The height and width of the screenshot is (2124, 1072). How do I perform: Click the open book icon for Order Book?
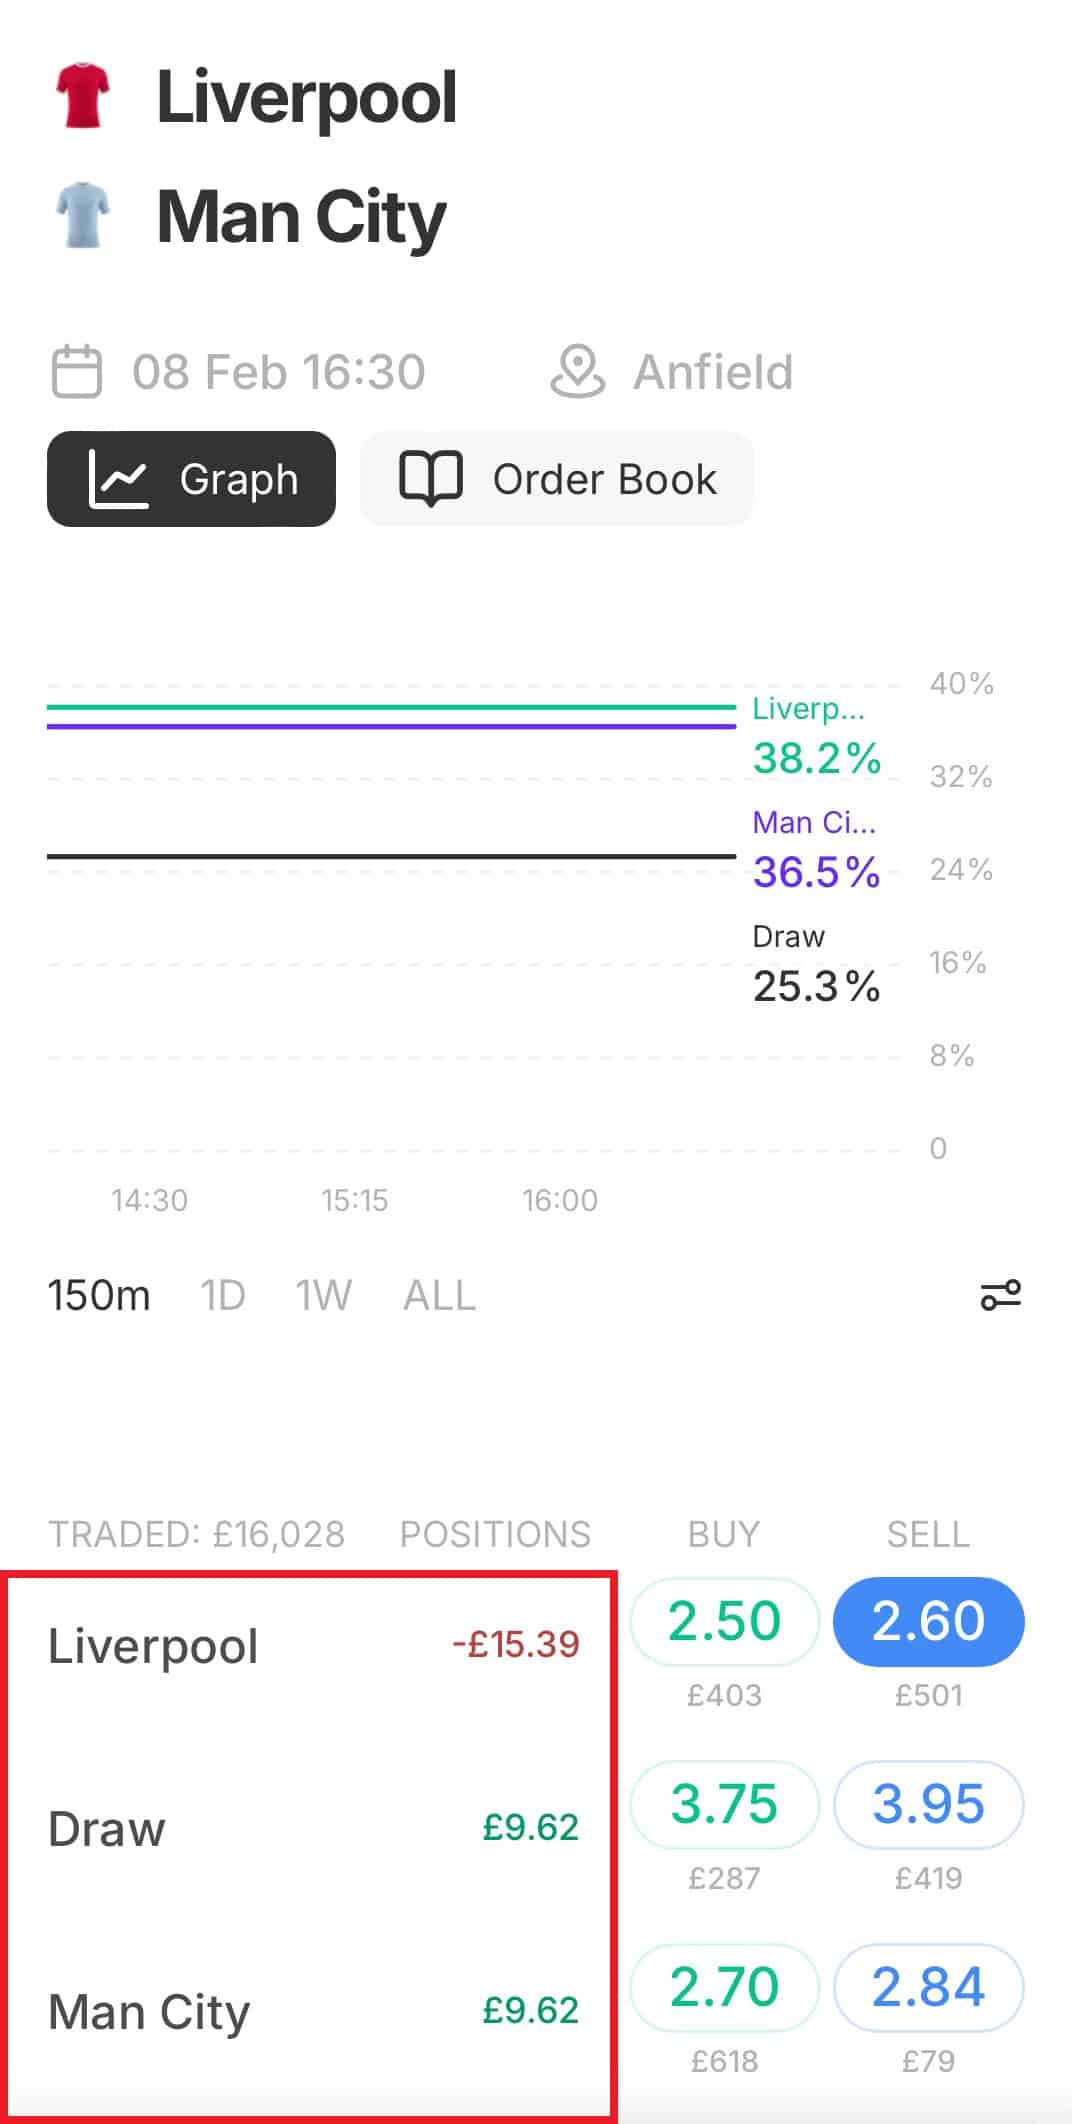(431, 479)
